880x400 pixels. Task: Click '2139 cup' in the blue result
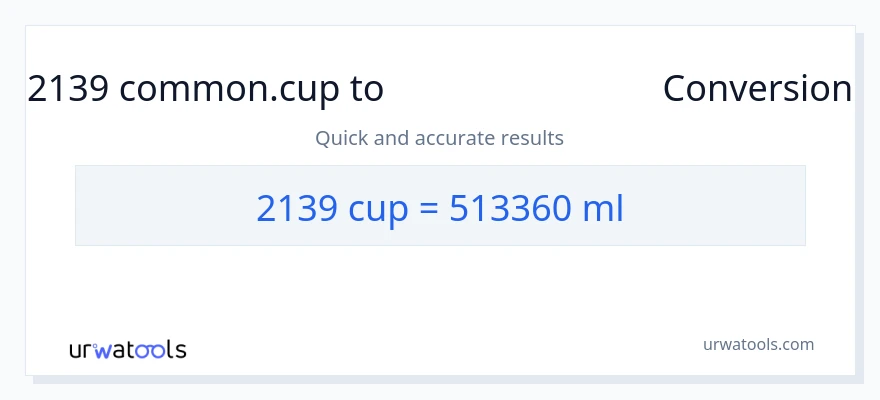(332, 208)
